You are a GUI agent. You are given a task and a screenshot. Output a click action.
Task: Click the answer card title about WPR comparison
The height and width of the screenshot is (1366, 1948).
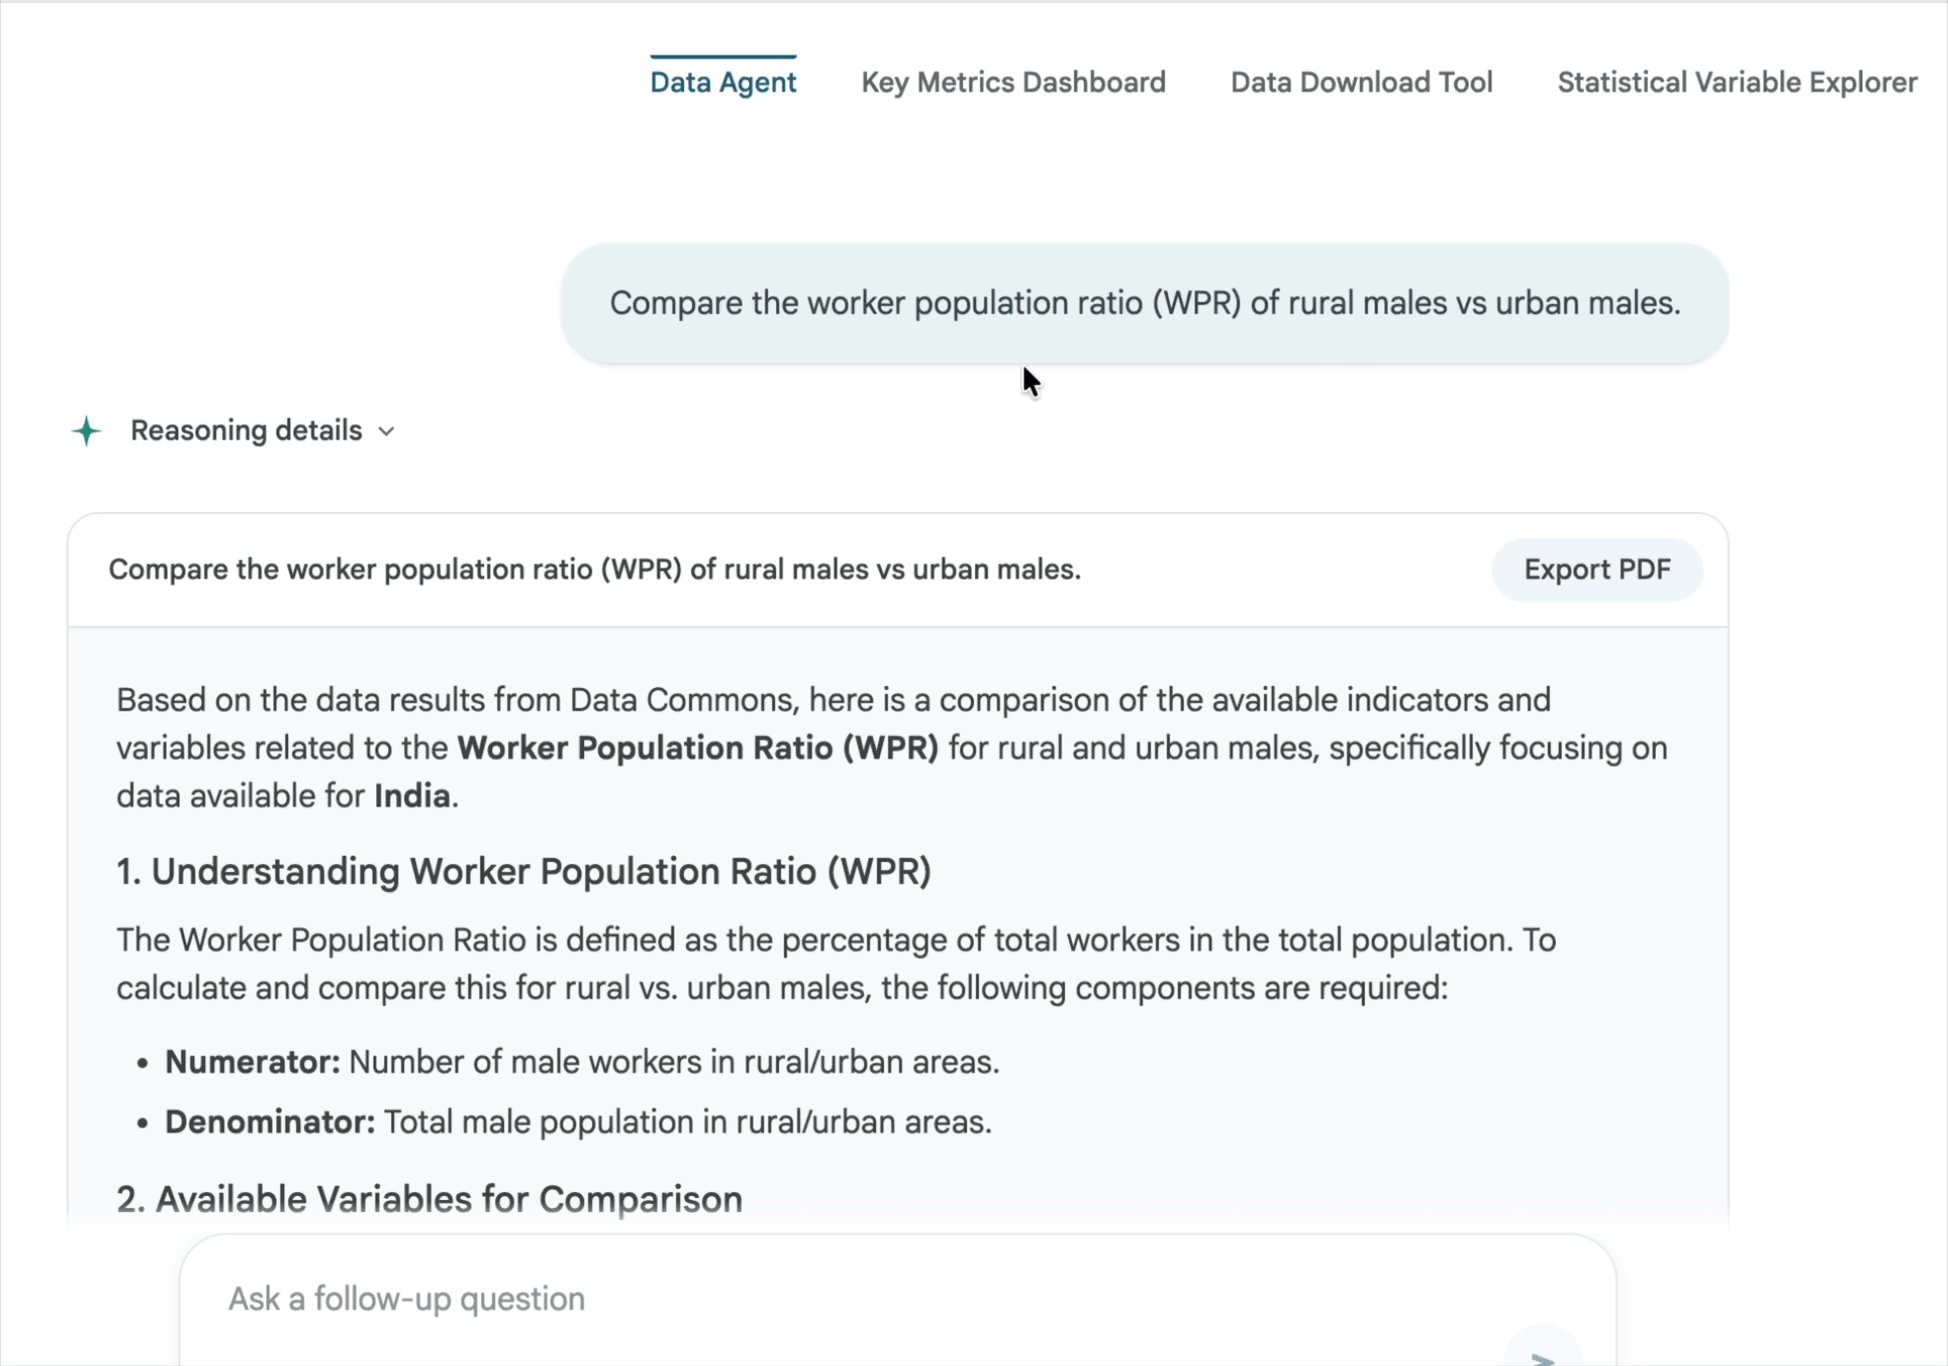pos(595,570)
